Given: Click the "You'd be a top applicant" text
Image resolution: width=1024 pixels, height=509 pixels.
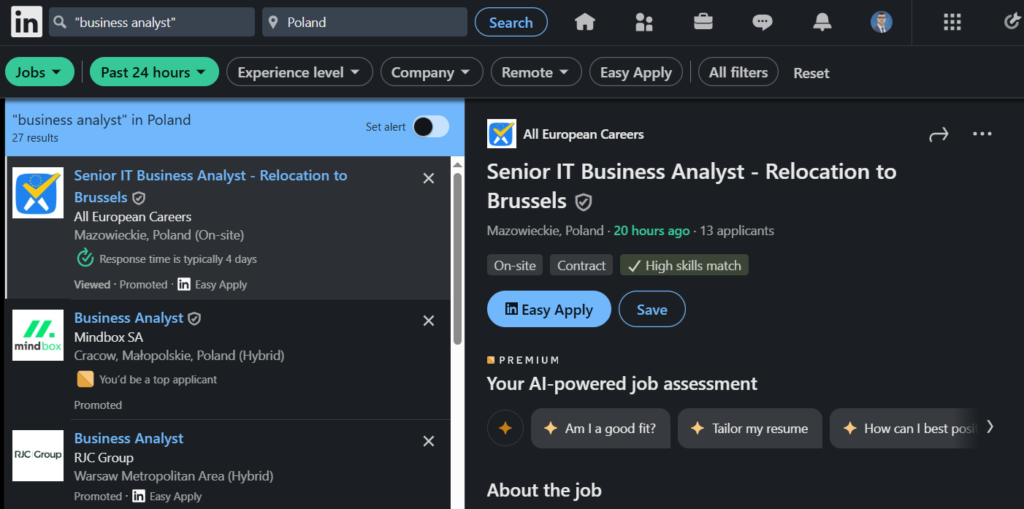Looking at the screenshot, I should [x=158, y=380].
